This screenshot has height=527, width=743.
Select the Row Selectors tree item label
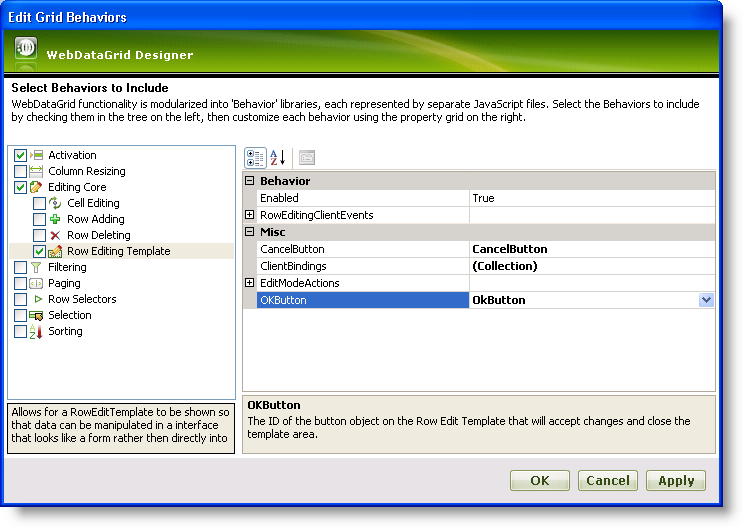82,300
